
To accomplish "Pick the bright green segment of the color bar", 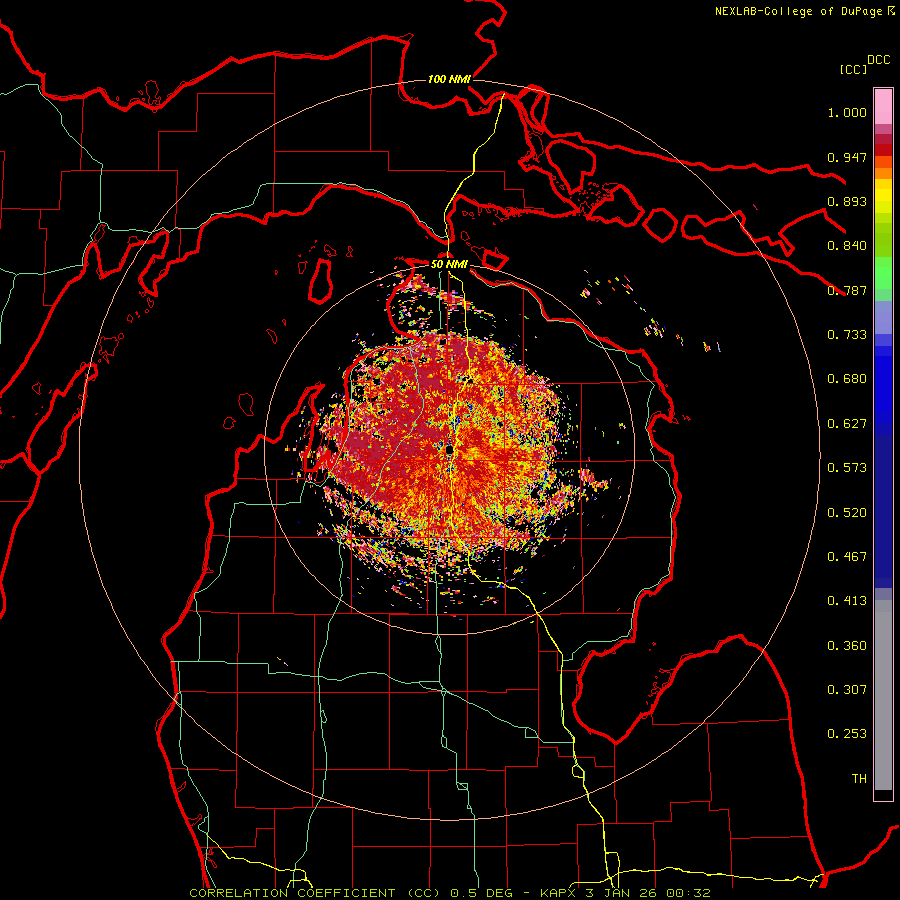I will point(883,273).
